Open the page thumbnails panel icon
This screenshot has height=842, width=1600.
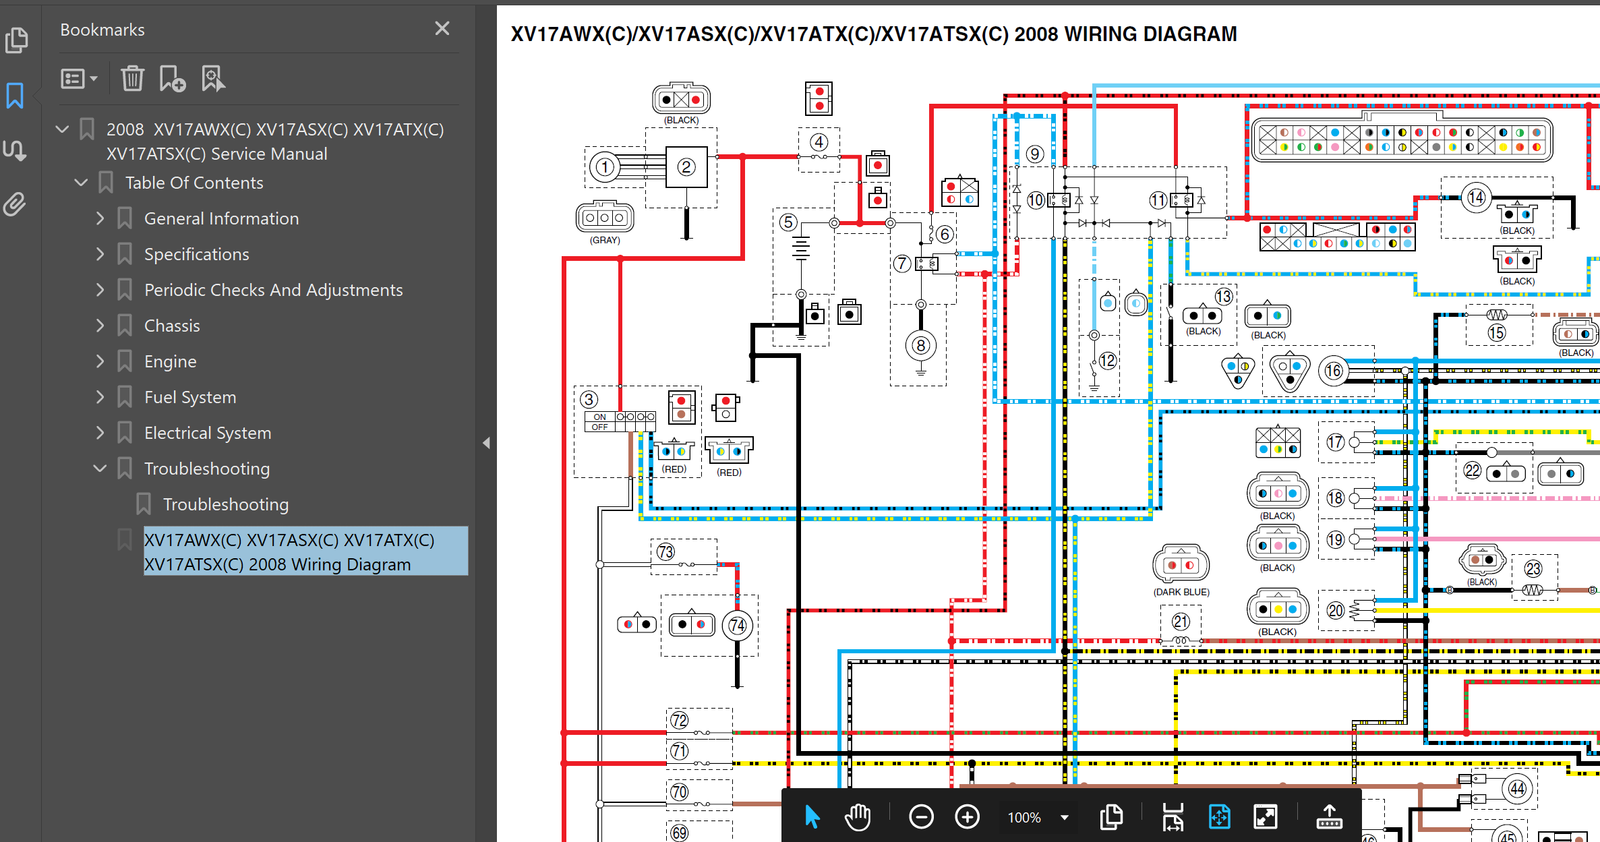click(16, 40)
